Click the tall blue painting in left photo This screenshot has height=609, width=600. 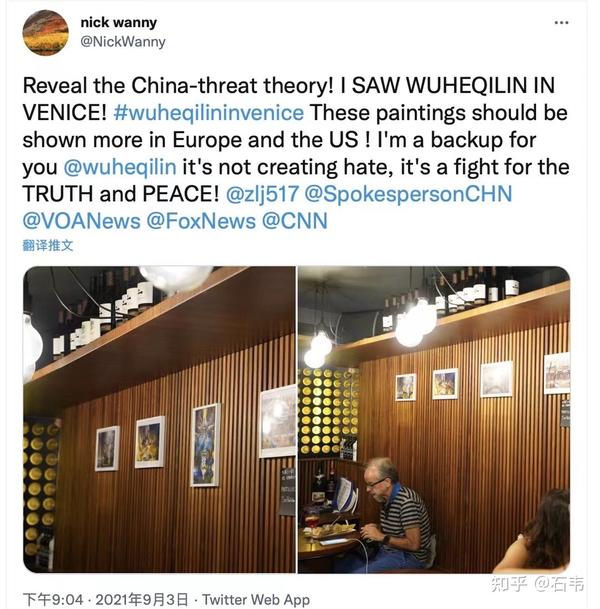click(205, 445)
